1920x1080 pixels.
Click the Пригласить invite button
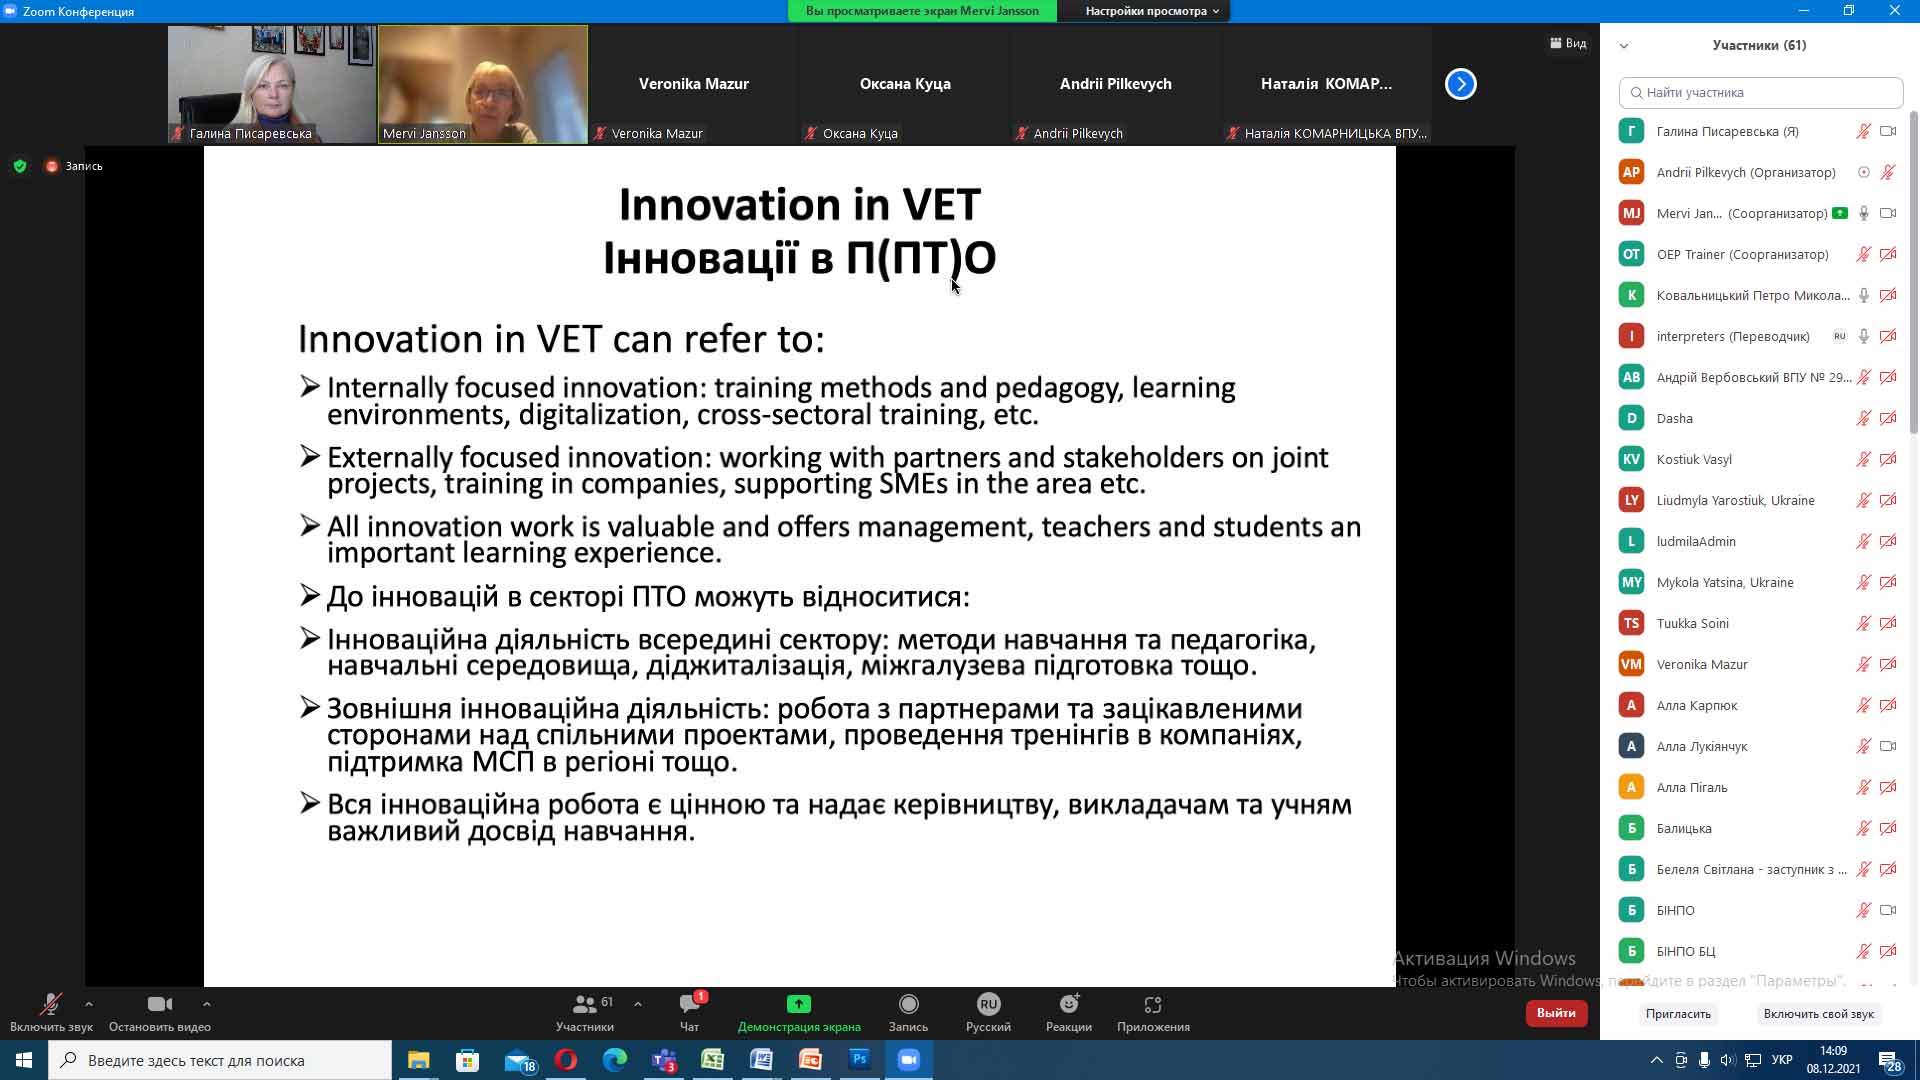tap(1678, 1014)
